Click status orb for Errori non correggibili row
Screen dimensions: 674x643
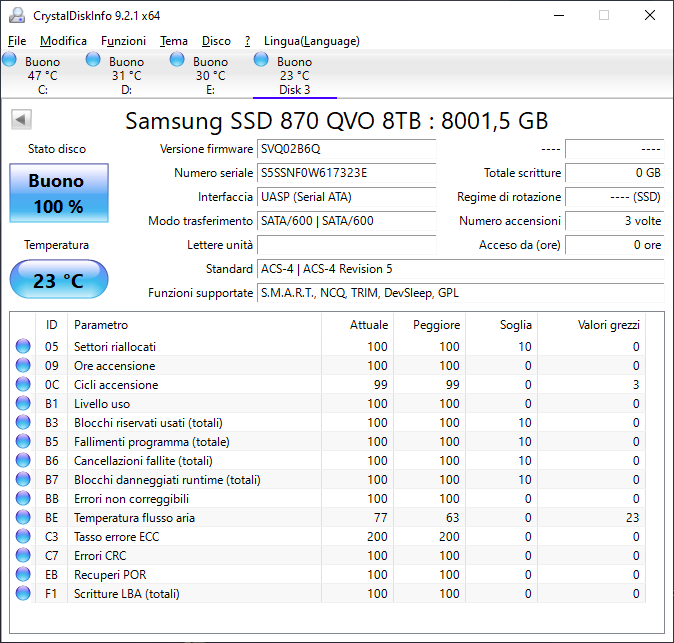tap(23, 498)
